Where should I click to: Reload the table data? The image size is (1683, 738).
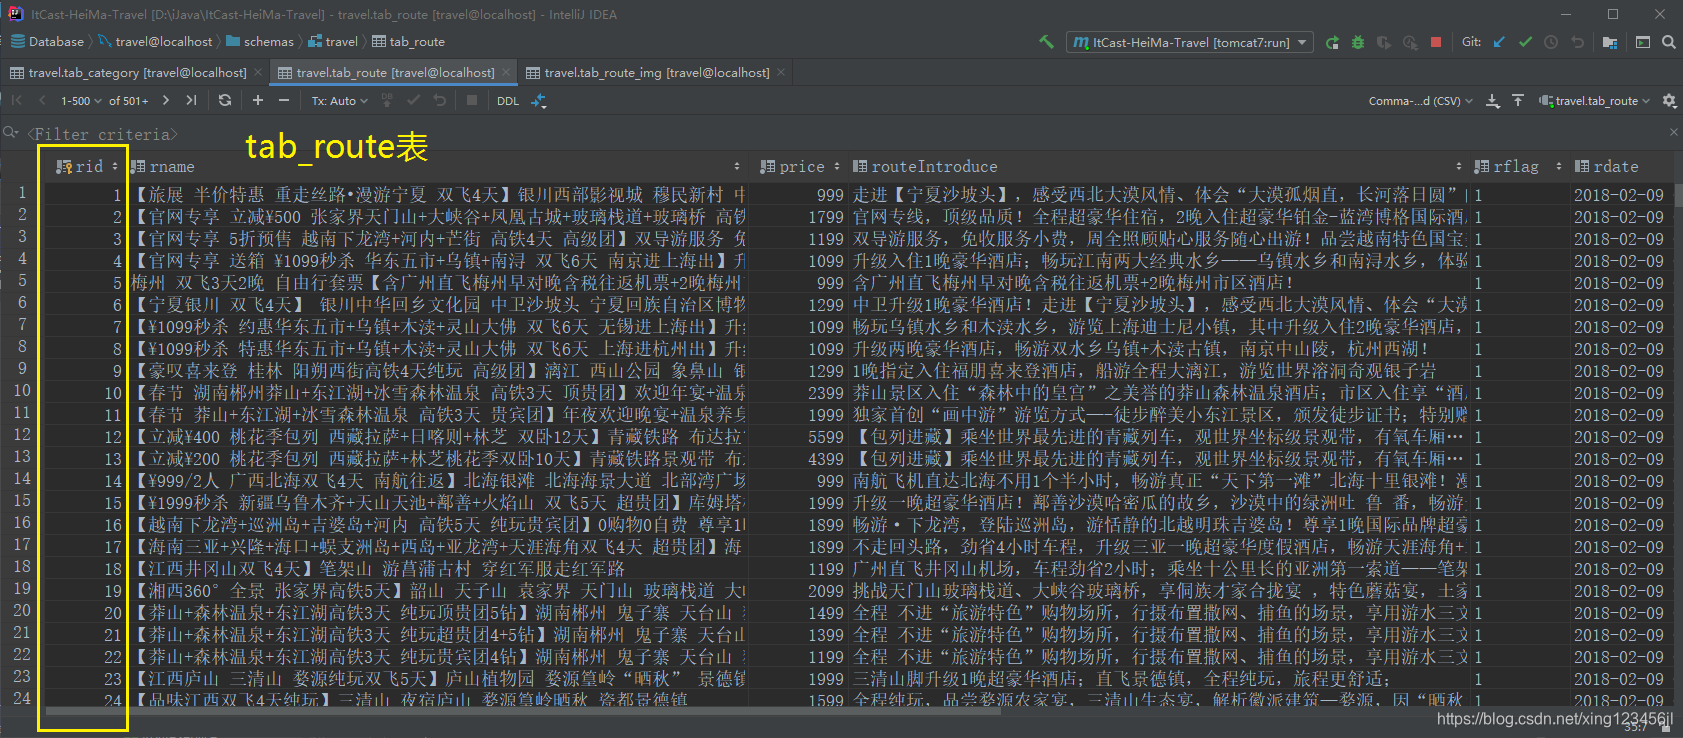tap(225, 100)
